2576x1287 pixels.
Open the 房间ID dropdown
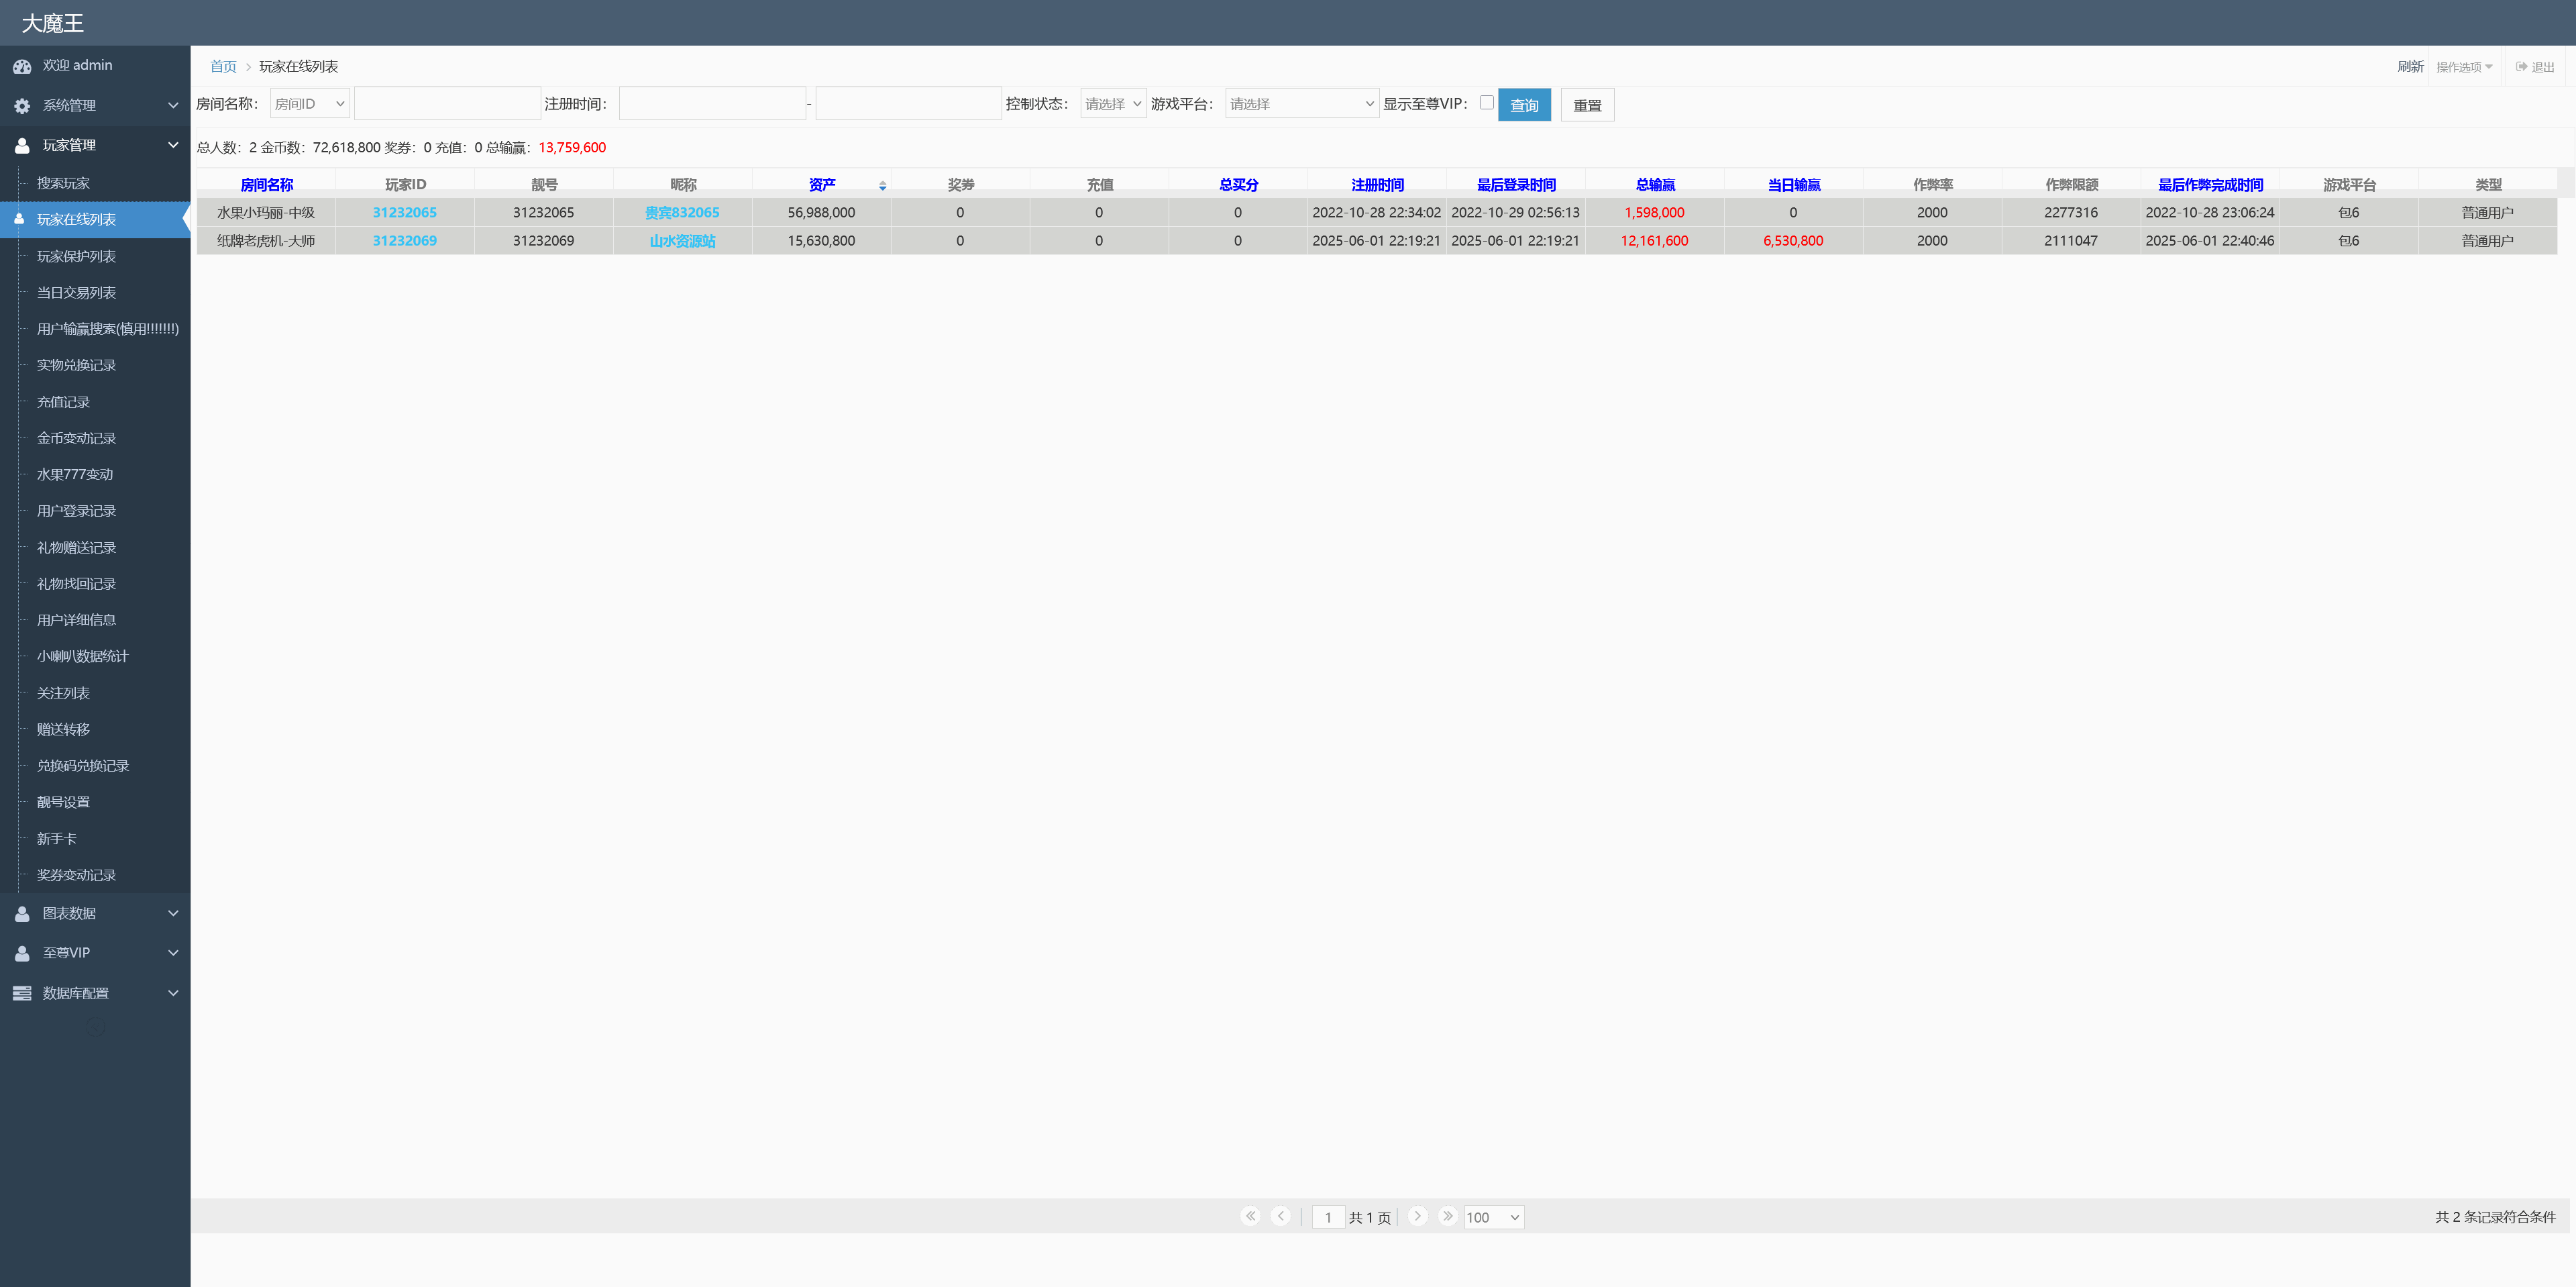pyautogui.click(x=310, y=104)
